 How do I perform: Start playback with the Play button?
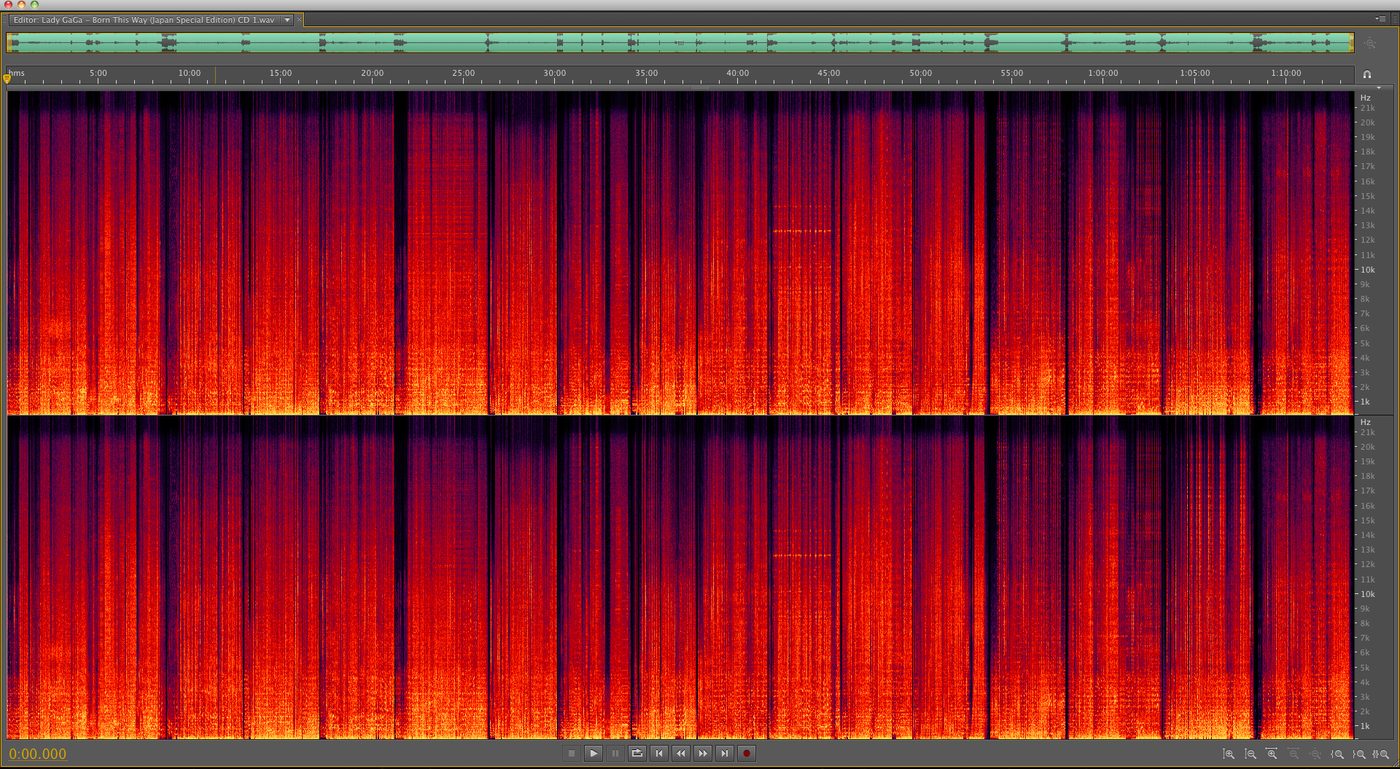click(x=594, y=753)
